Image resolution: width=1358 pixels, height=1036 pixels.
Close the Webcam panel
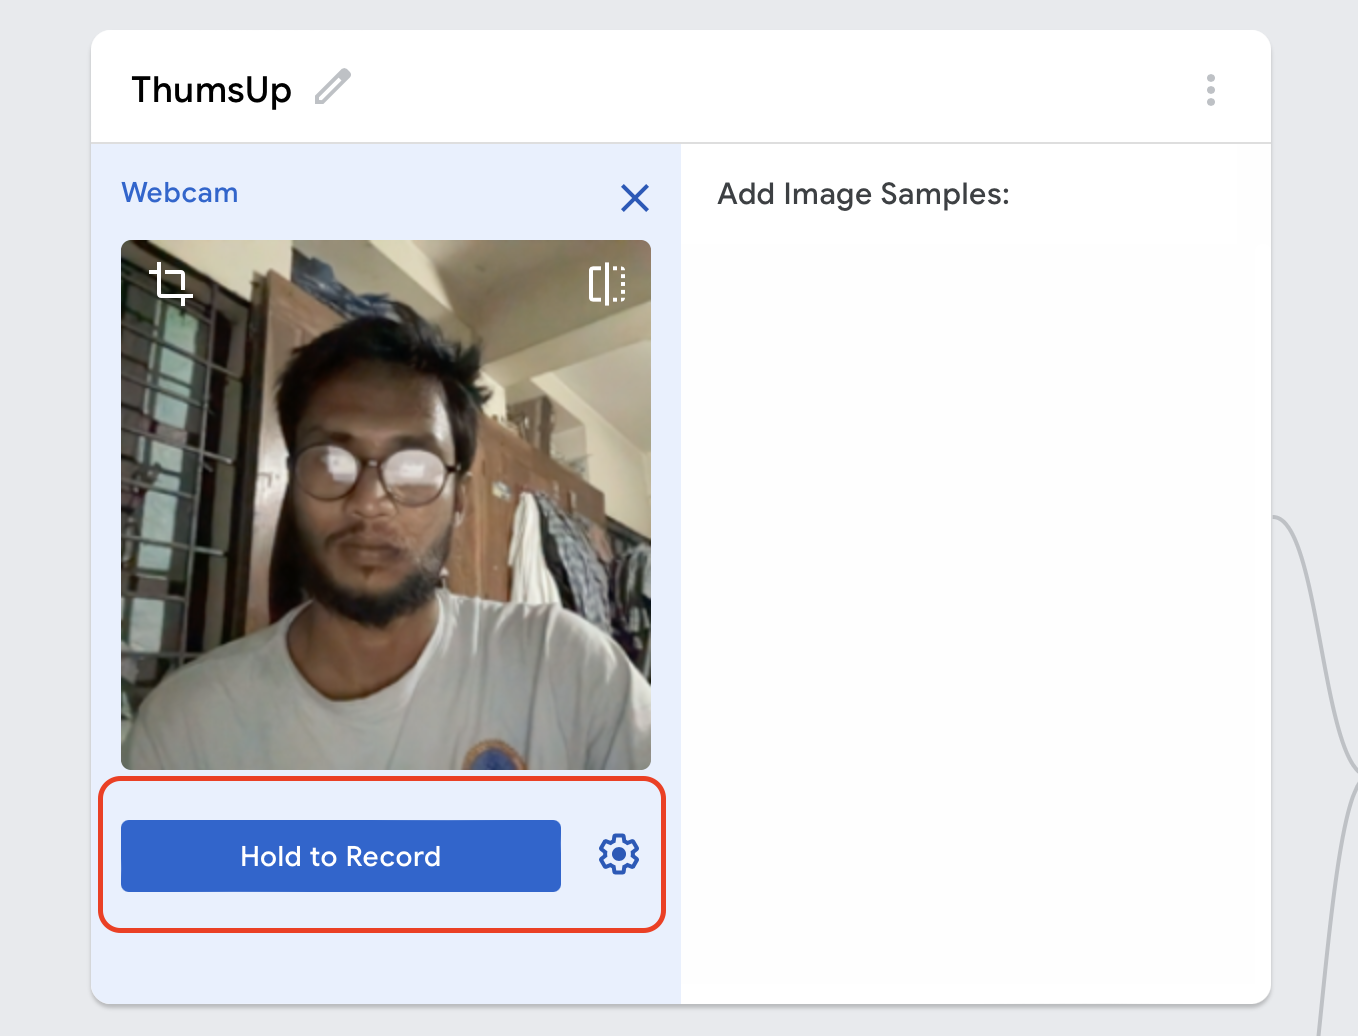pyautogui.click(x=635, y=198)
